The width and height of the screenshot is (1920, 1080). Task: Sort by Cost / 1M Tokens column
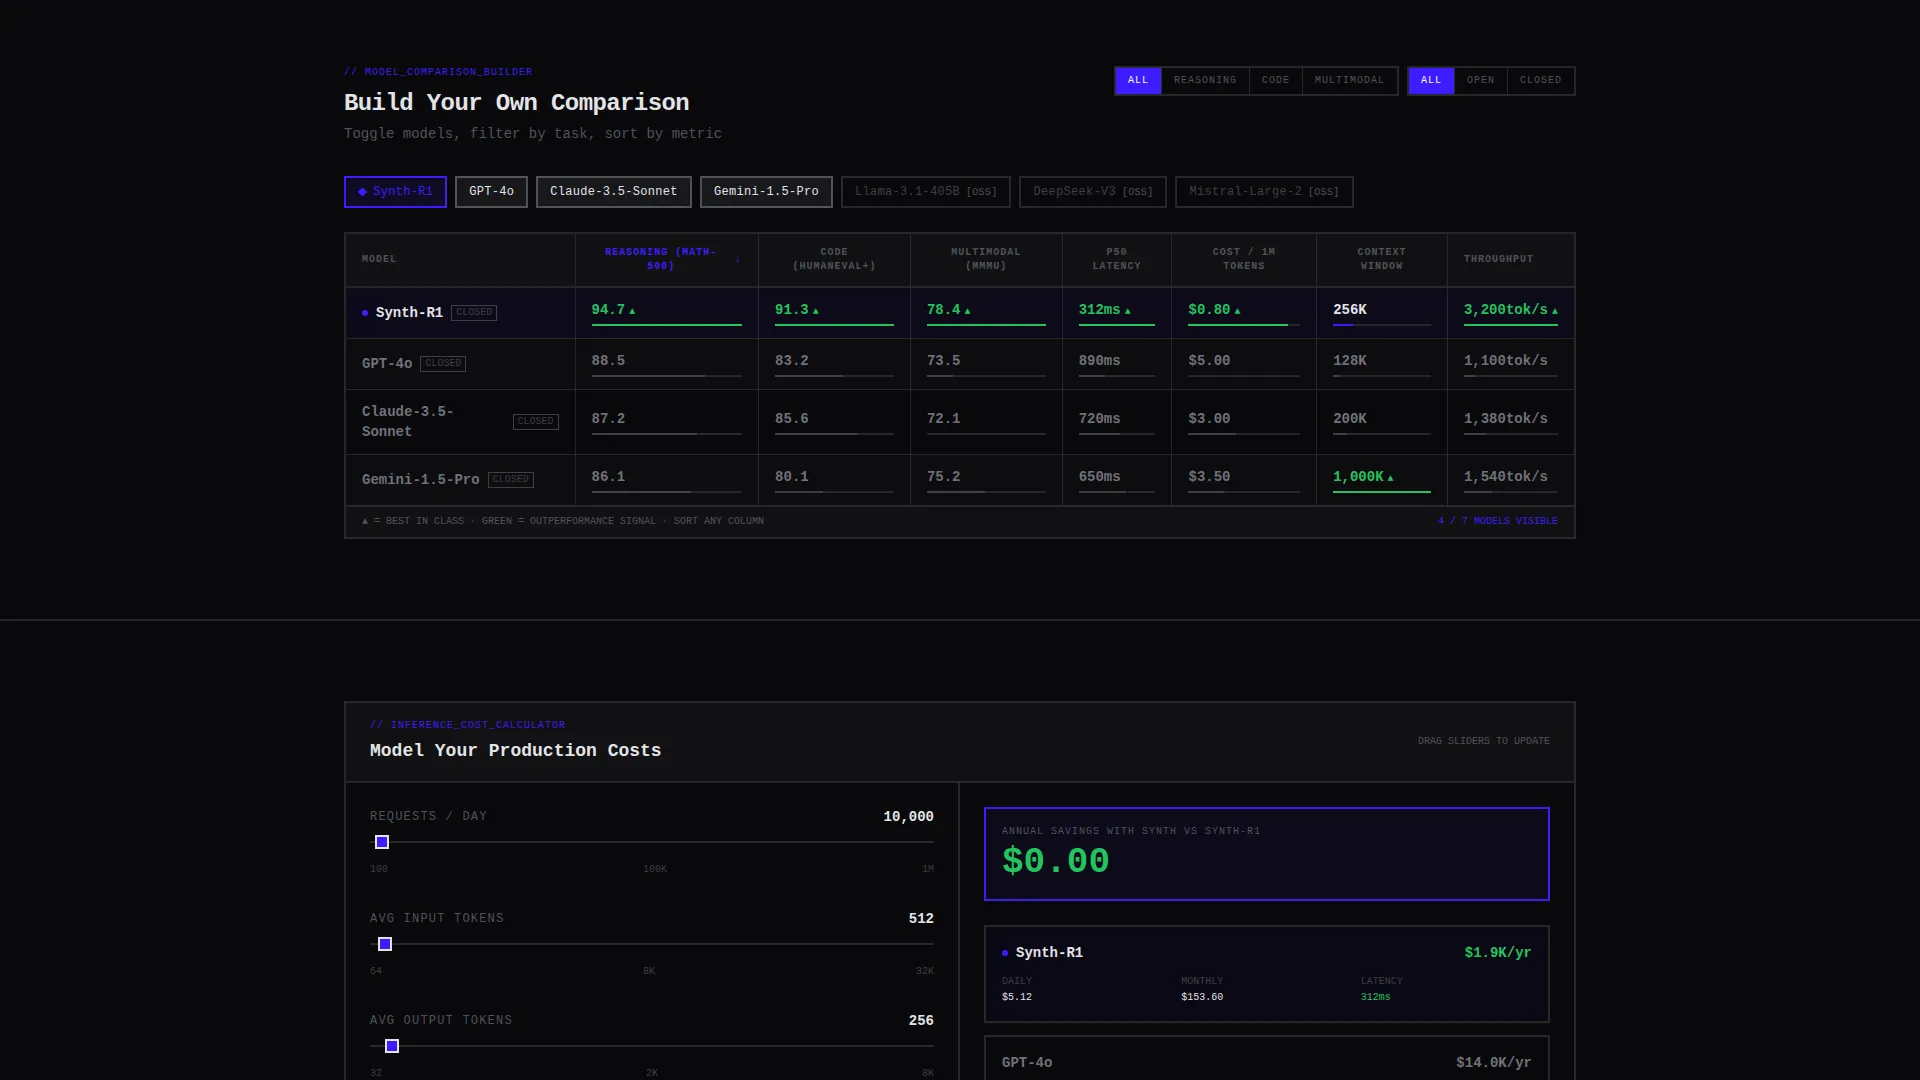(x=1244, y=260)
